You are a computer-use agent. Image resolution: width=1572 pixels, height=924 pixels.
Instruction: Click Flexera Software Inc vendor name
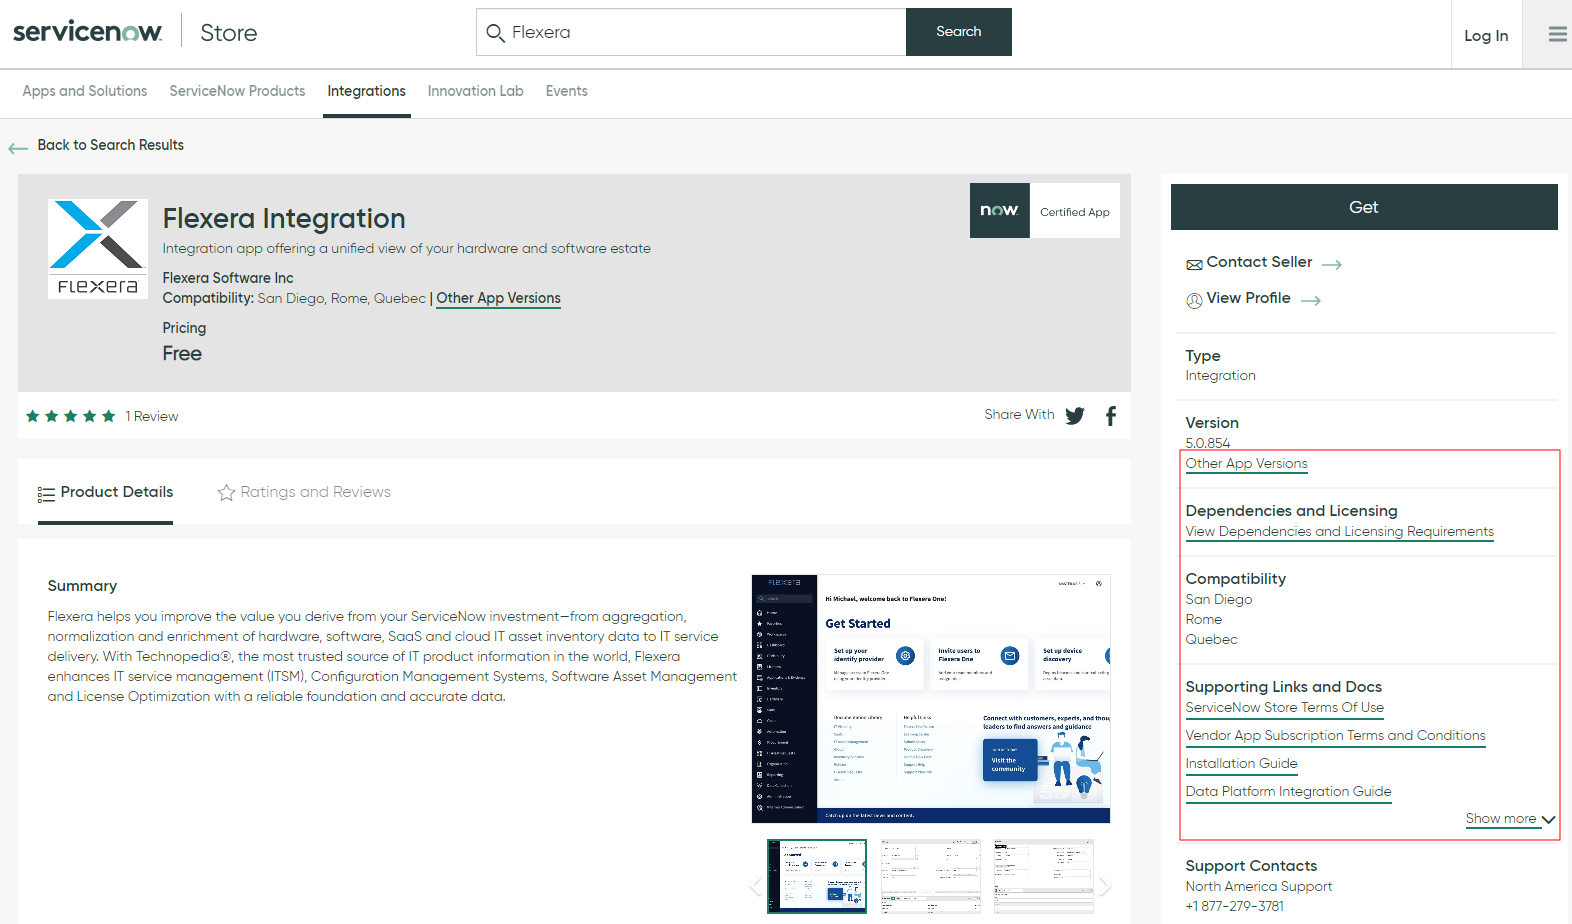coord(228,278)
